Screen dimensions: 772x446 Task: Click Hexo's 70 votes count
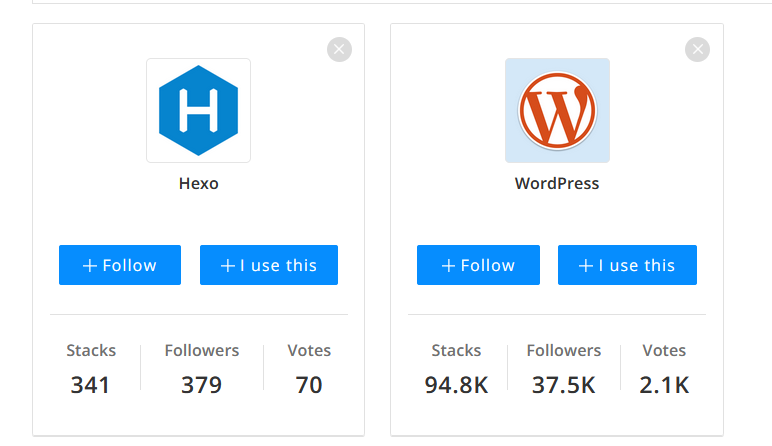(x=309, y=384)
